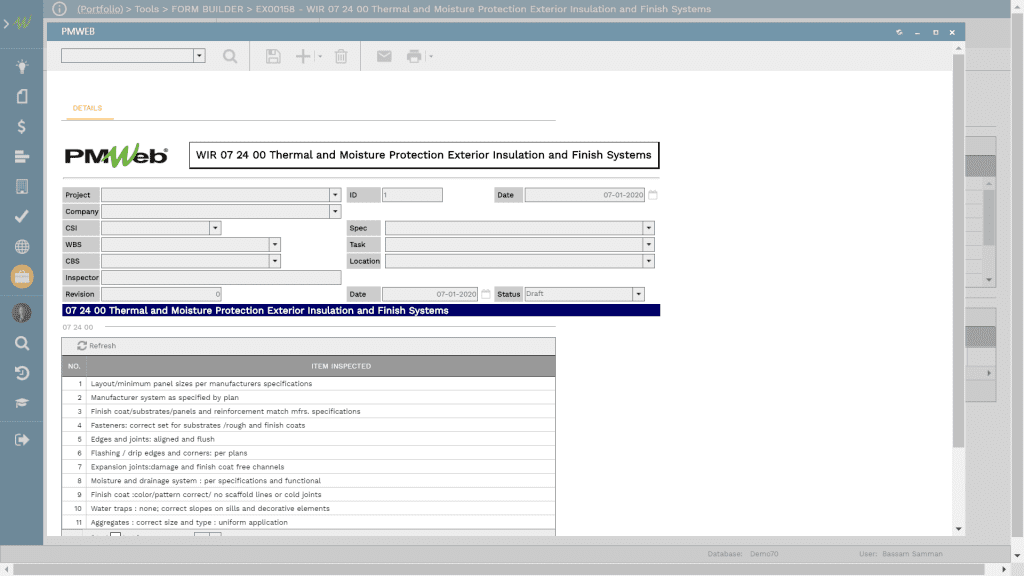Print using the printer icon
Screen dimensions: 1024x576
(x=414, y=56)
